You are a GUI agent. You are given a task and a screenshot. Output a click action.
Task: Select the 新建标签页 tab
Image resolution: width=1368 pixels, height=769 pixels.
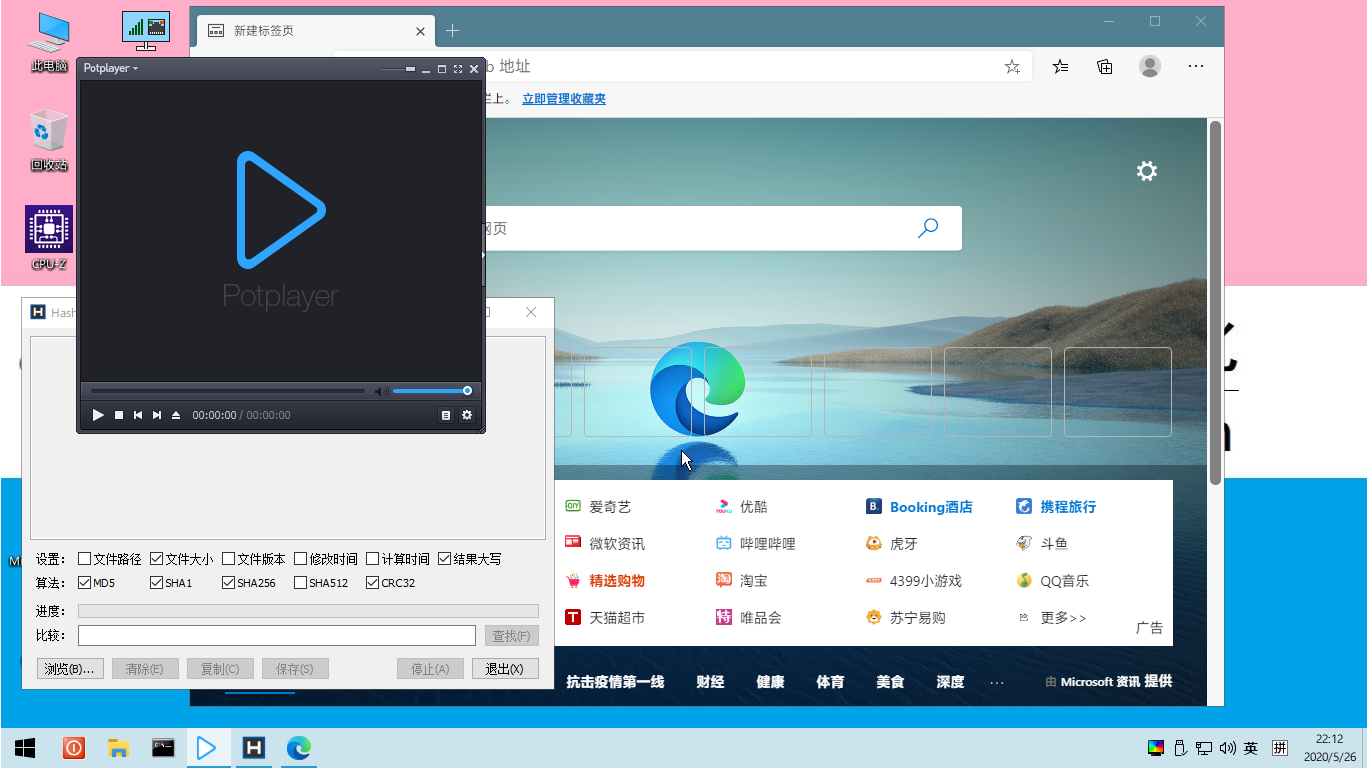click(316, 31)
